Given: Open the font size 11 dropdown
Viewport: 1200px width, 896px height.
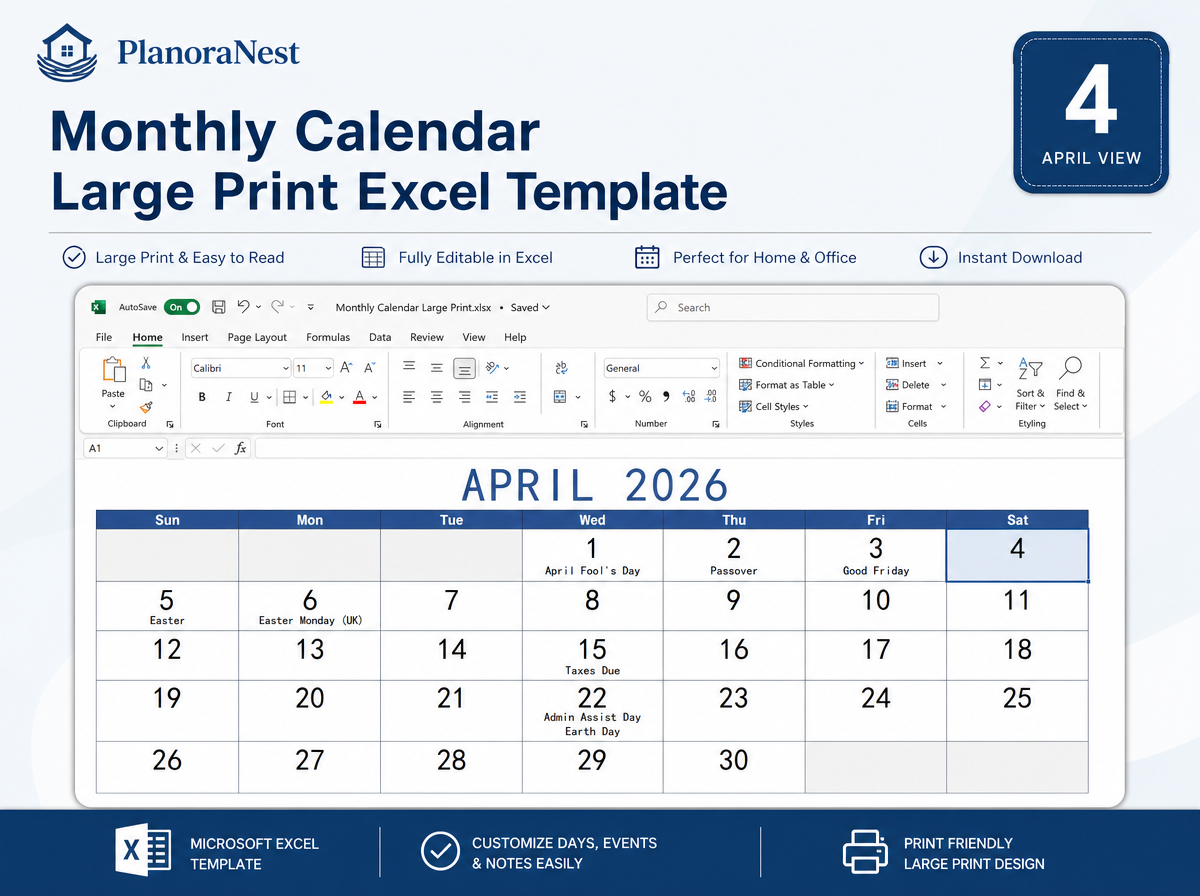Looking at the screenshot, I should click(328, 368).
